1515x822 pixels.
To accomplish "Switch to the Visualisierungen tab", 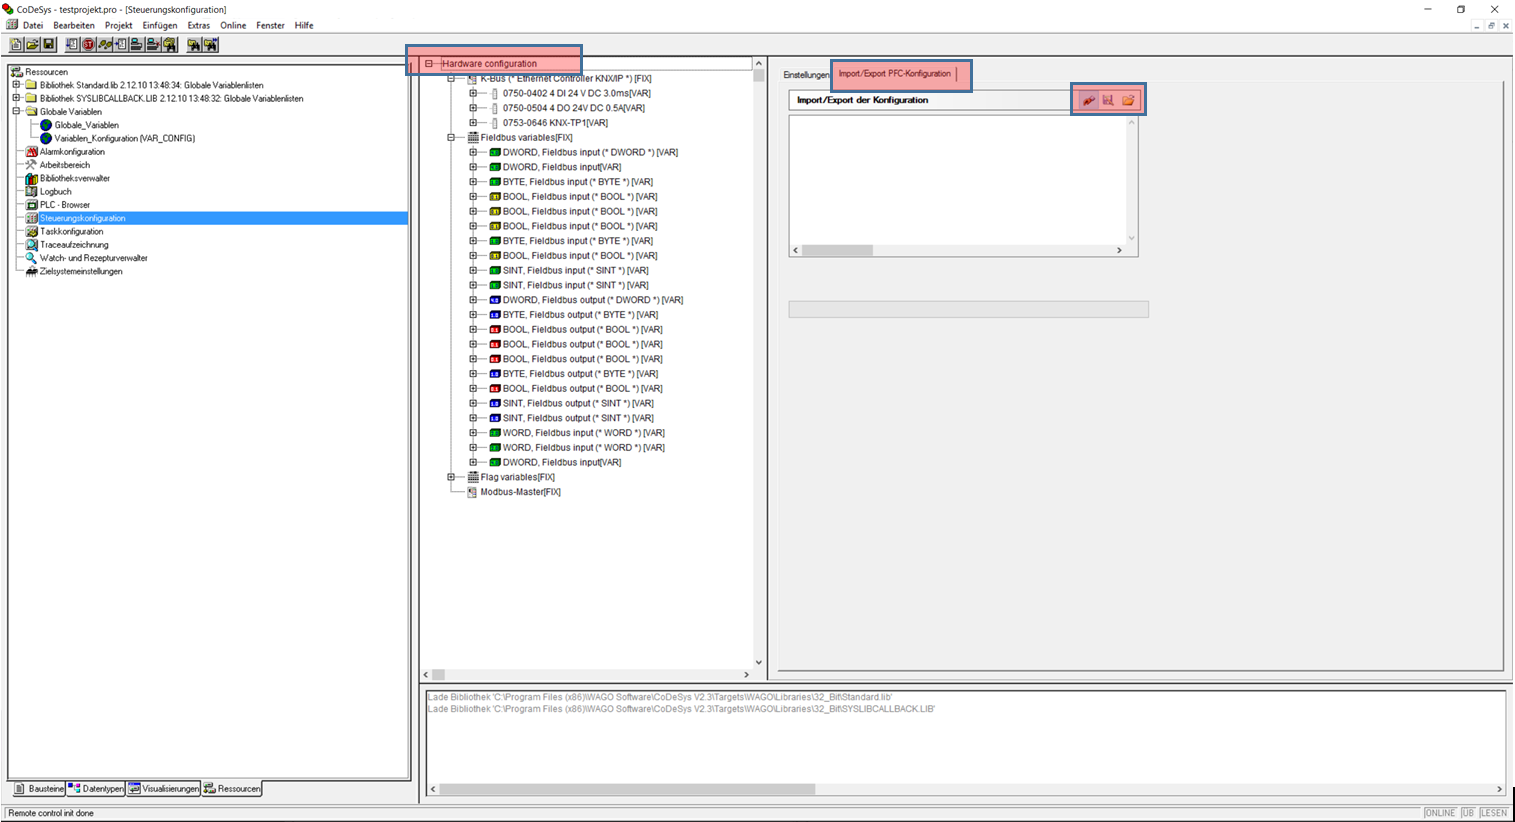I will click(164, 789).
